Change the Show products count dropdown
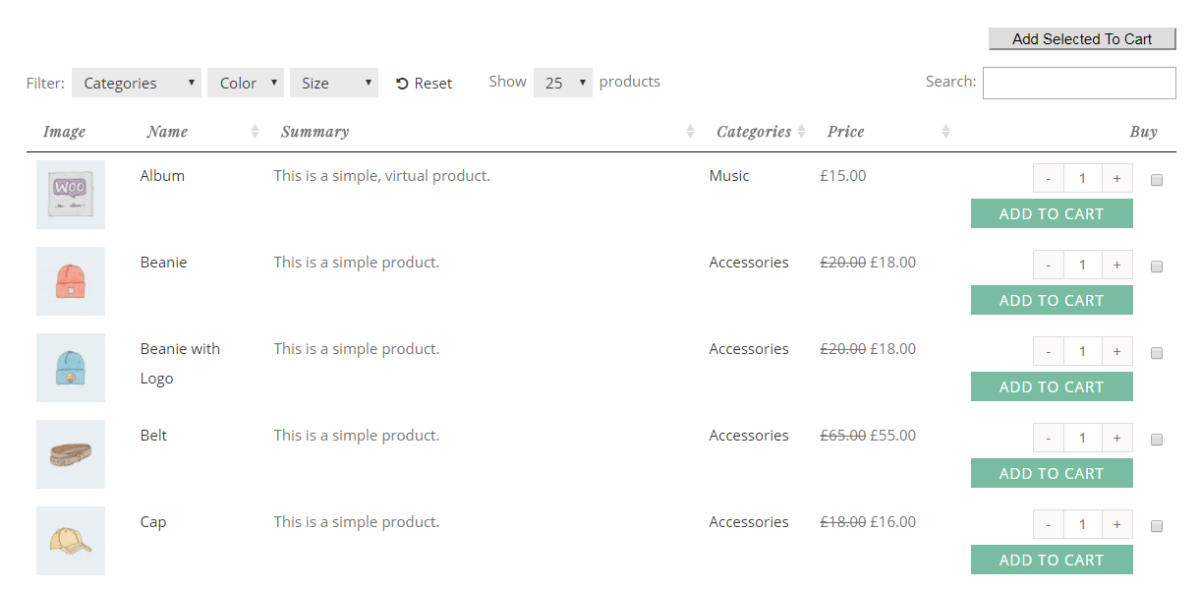 562,83
